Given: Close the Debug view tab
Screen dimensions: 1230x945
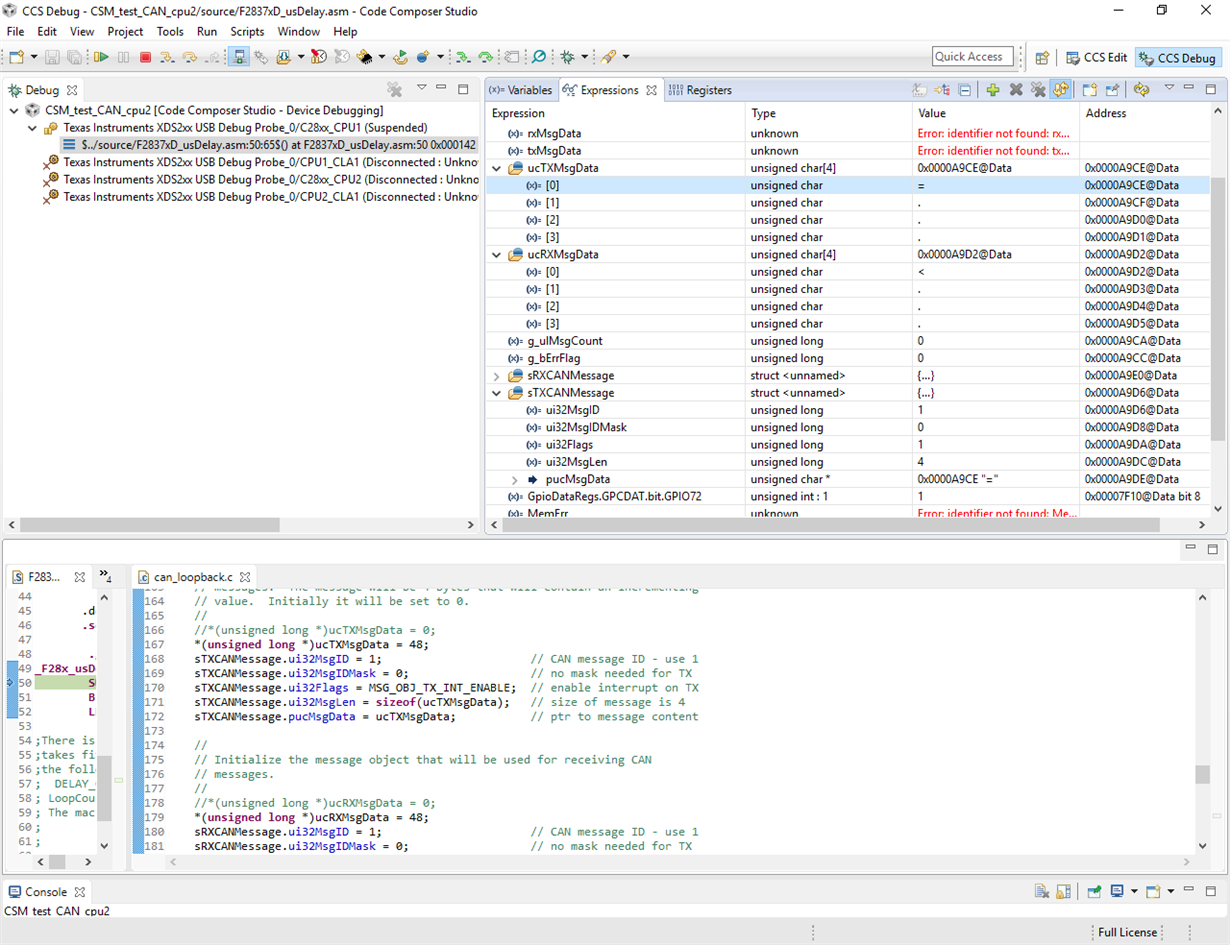Looking at the screenshot, I should coord(72,90).
